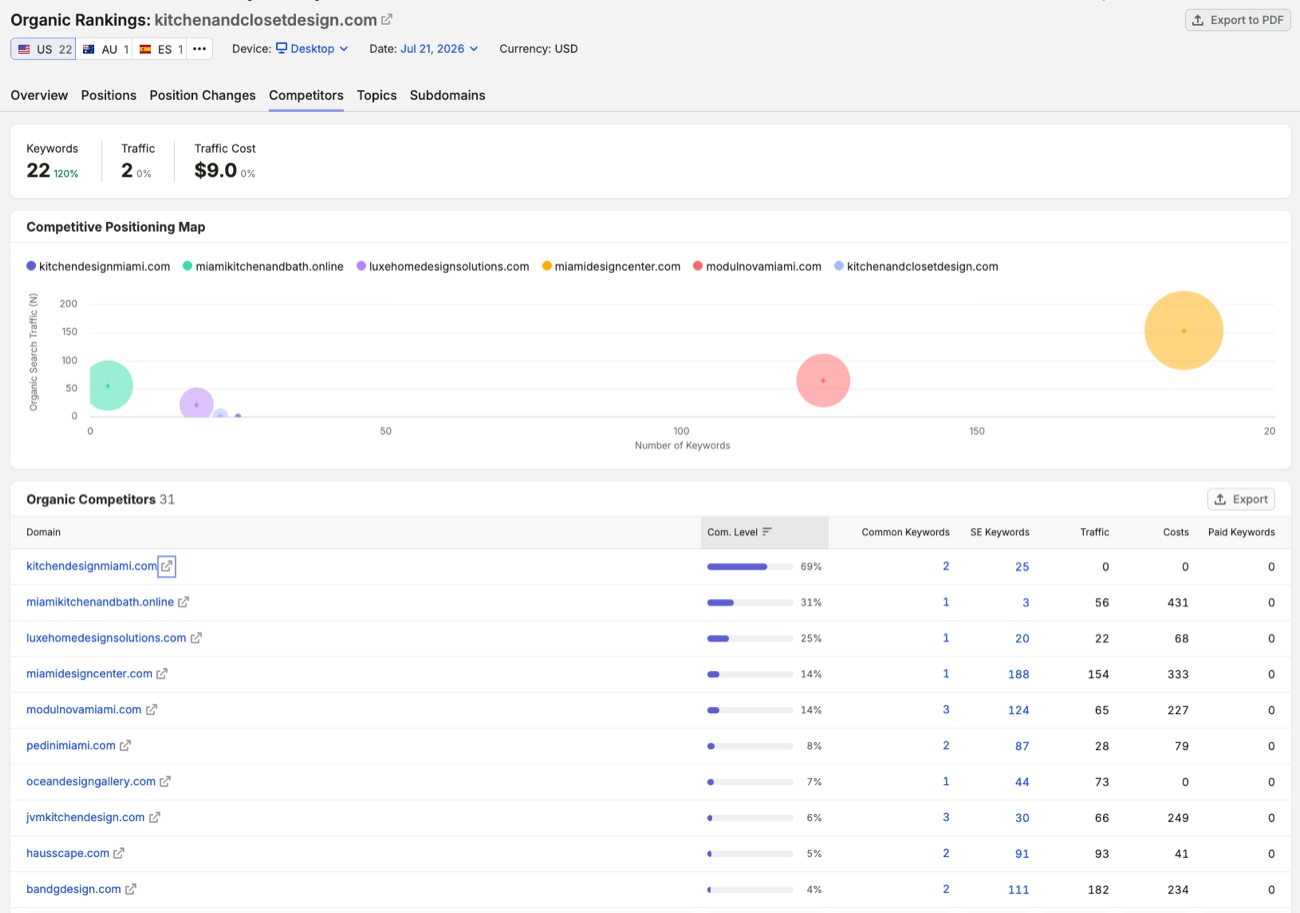Switch to the Position Changes tab
The width and height of the screenshot is (1300, 913).
[x=203, y=95]
